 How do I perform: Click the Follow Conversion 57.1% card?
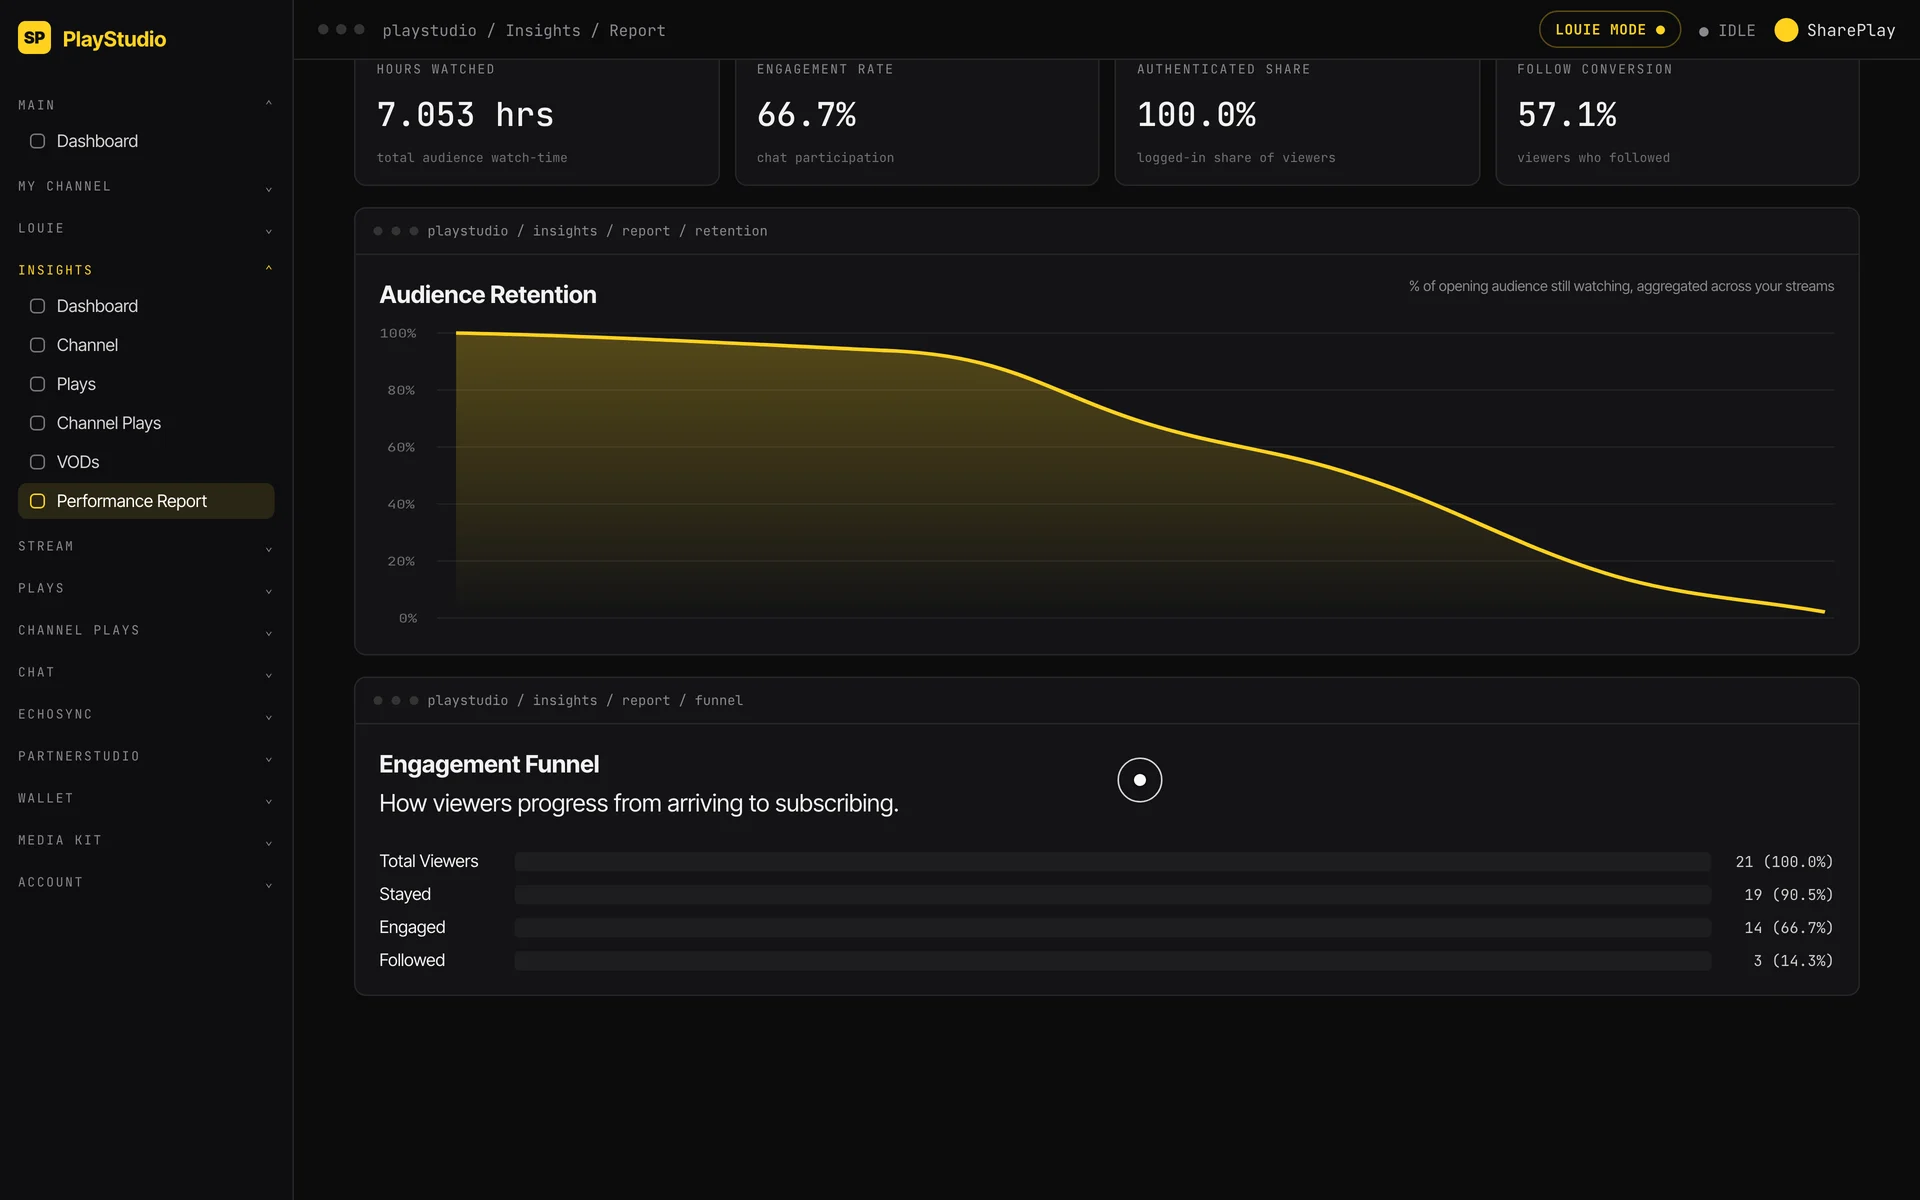tap(1677, 120)
